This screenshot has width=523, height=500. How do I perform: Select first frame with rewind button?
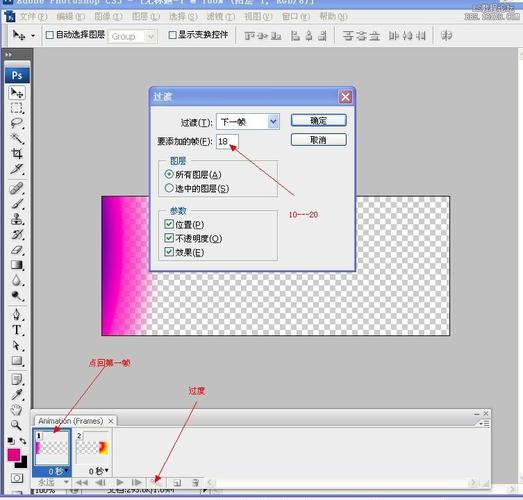[81, 482]
